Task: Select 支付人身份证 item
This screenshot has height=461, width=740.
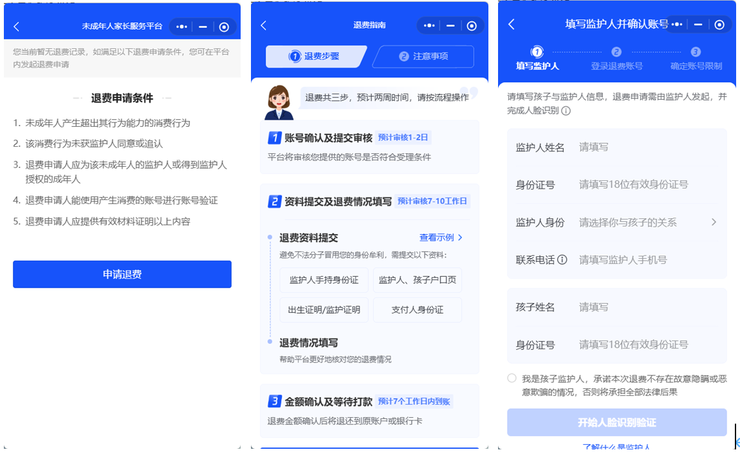Action: (x=417, y=310)
